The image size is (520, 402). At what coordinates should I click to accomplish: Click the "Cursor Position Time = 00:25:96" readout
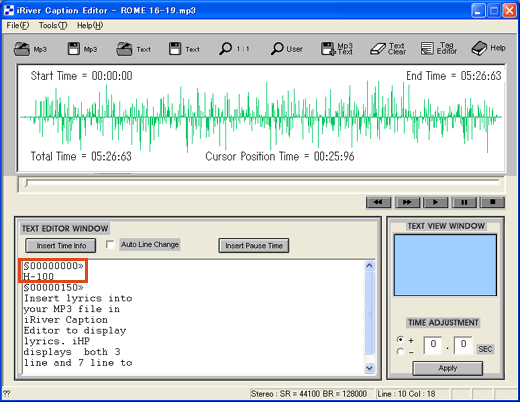280,156
